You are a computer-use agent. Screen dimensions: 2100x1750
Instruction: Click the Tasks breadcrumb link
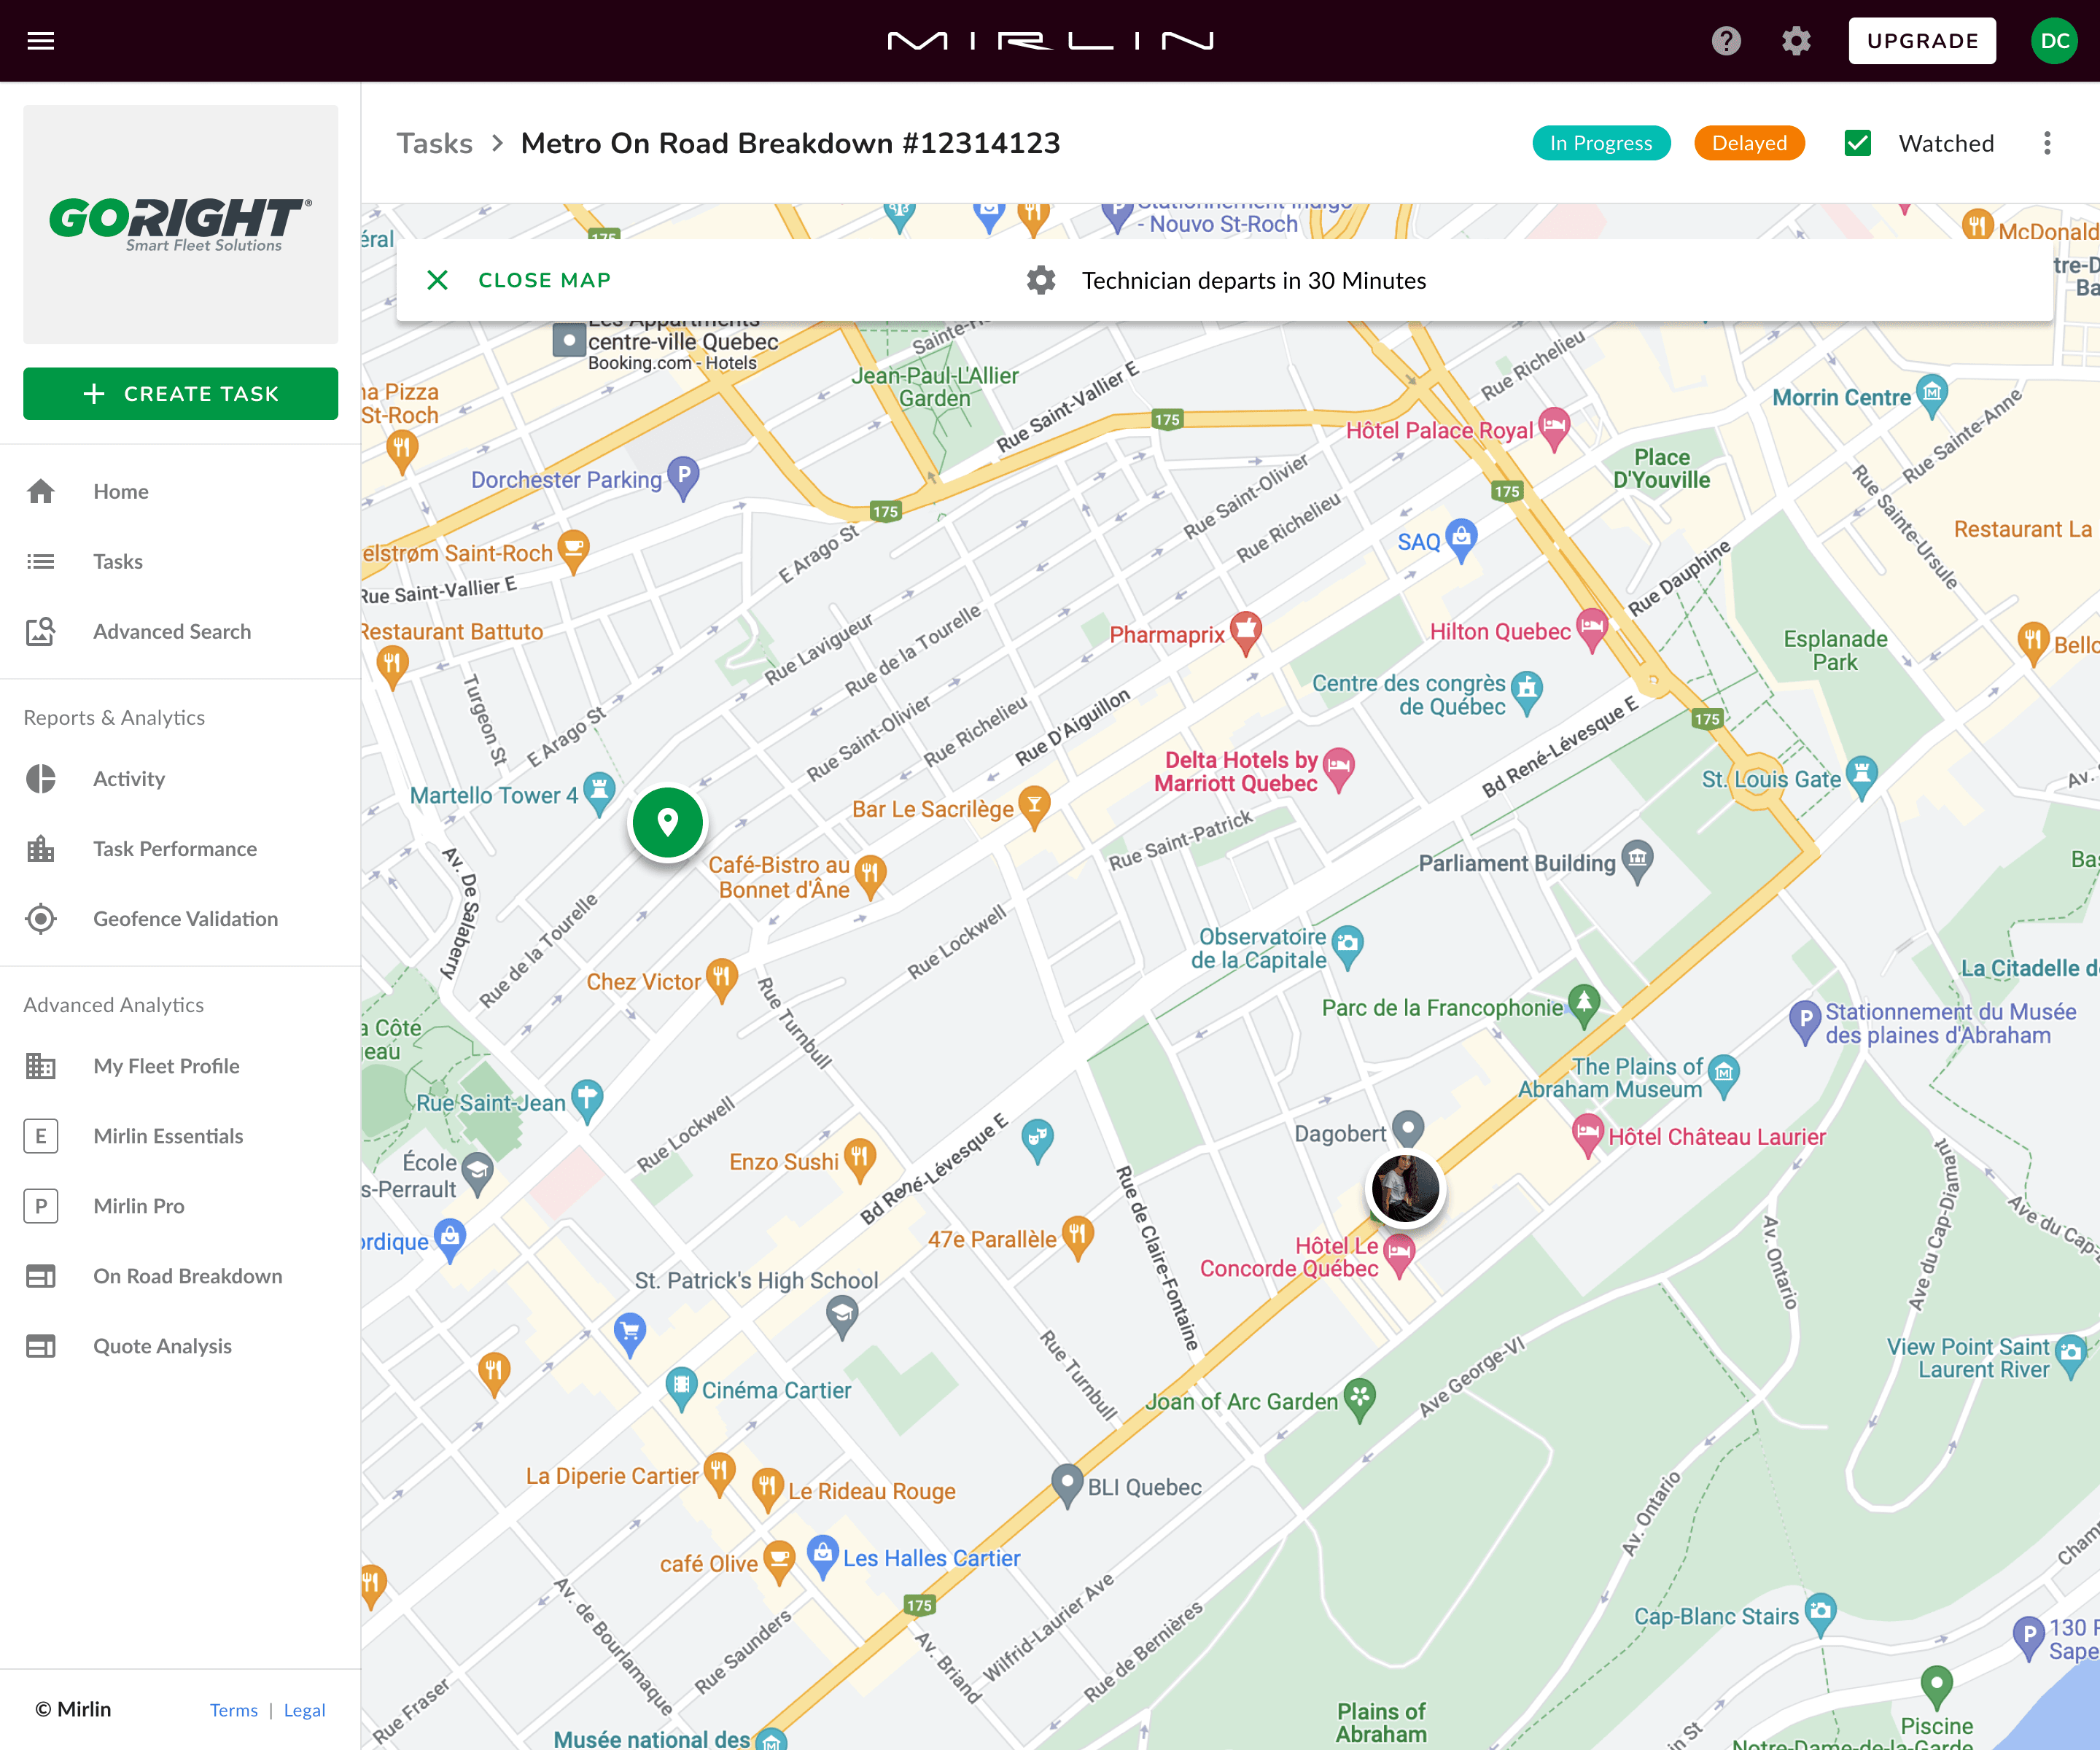[x=435, y=143]
